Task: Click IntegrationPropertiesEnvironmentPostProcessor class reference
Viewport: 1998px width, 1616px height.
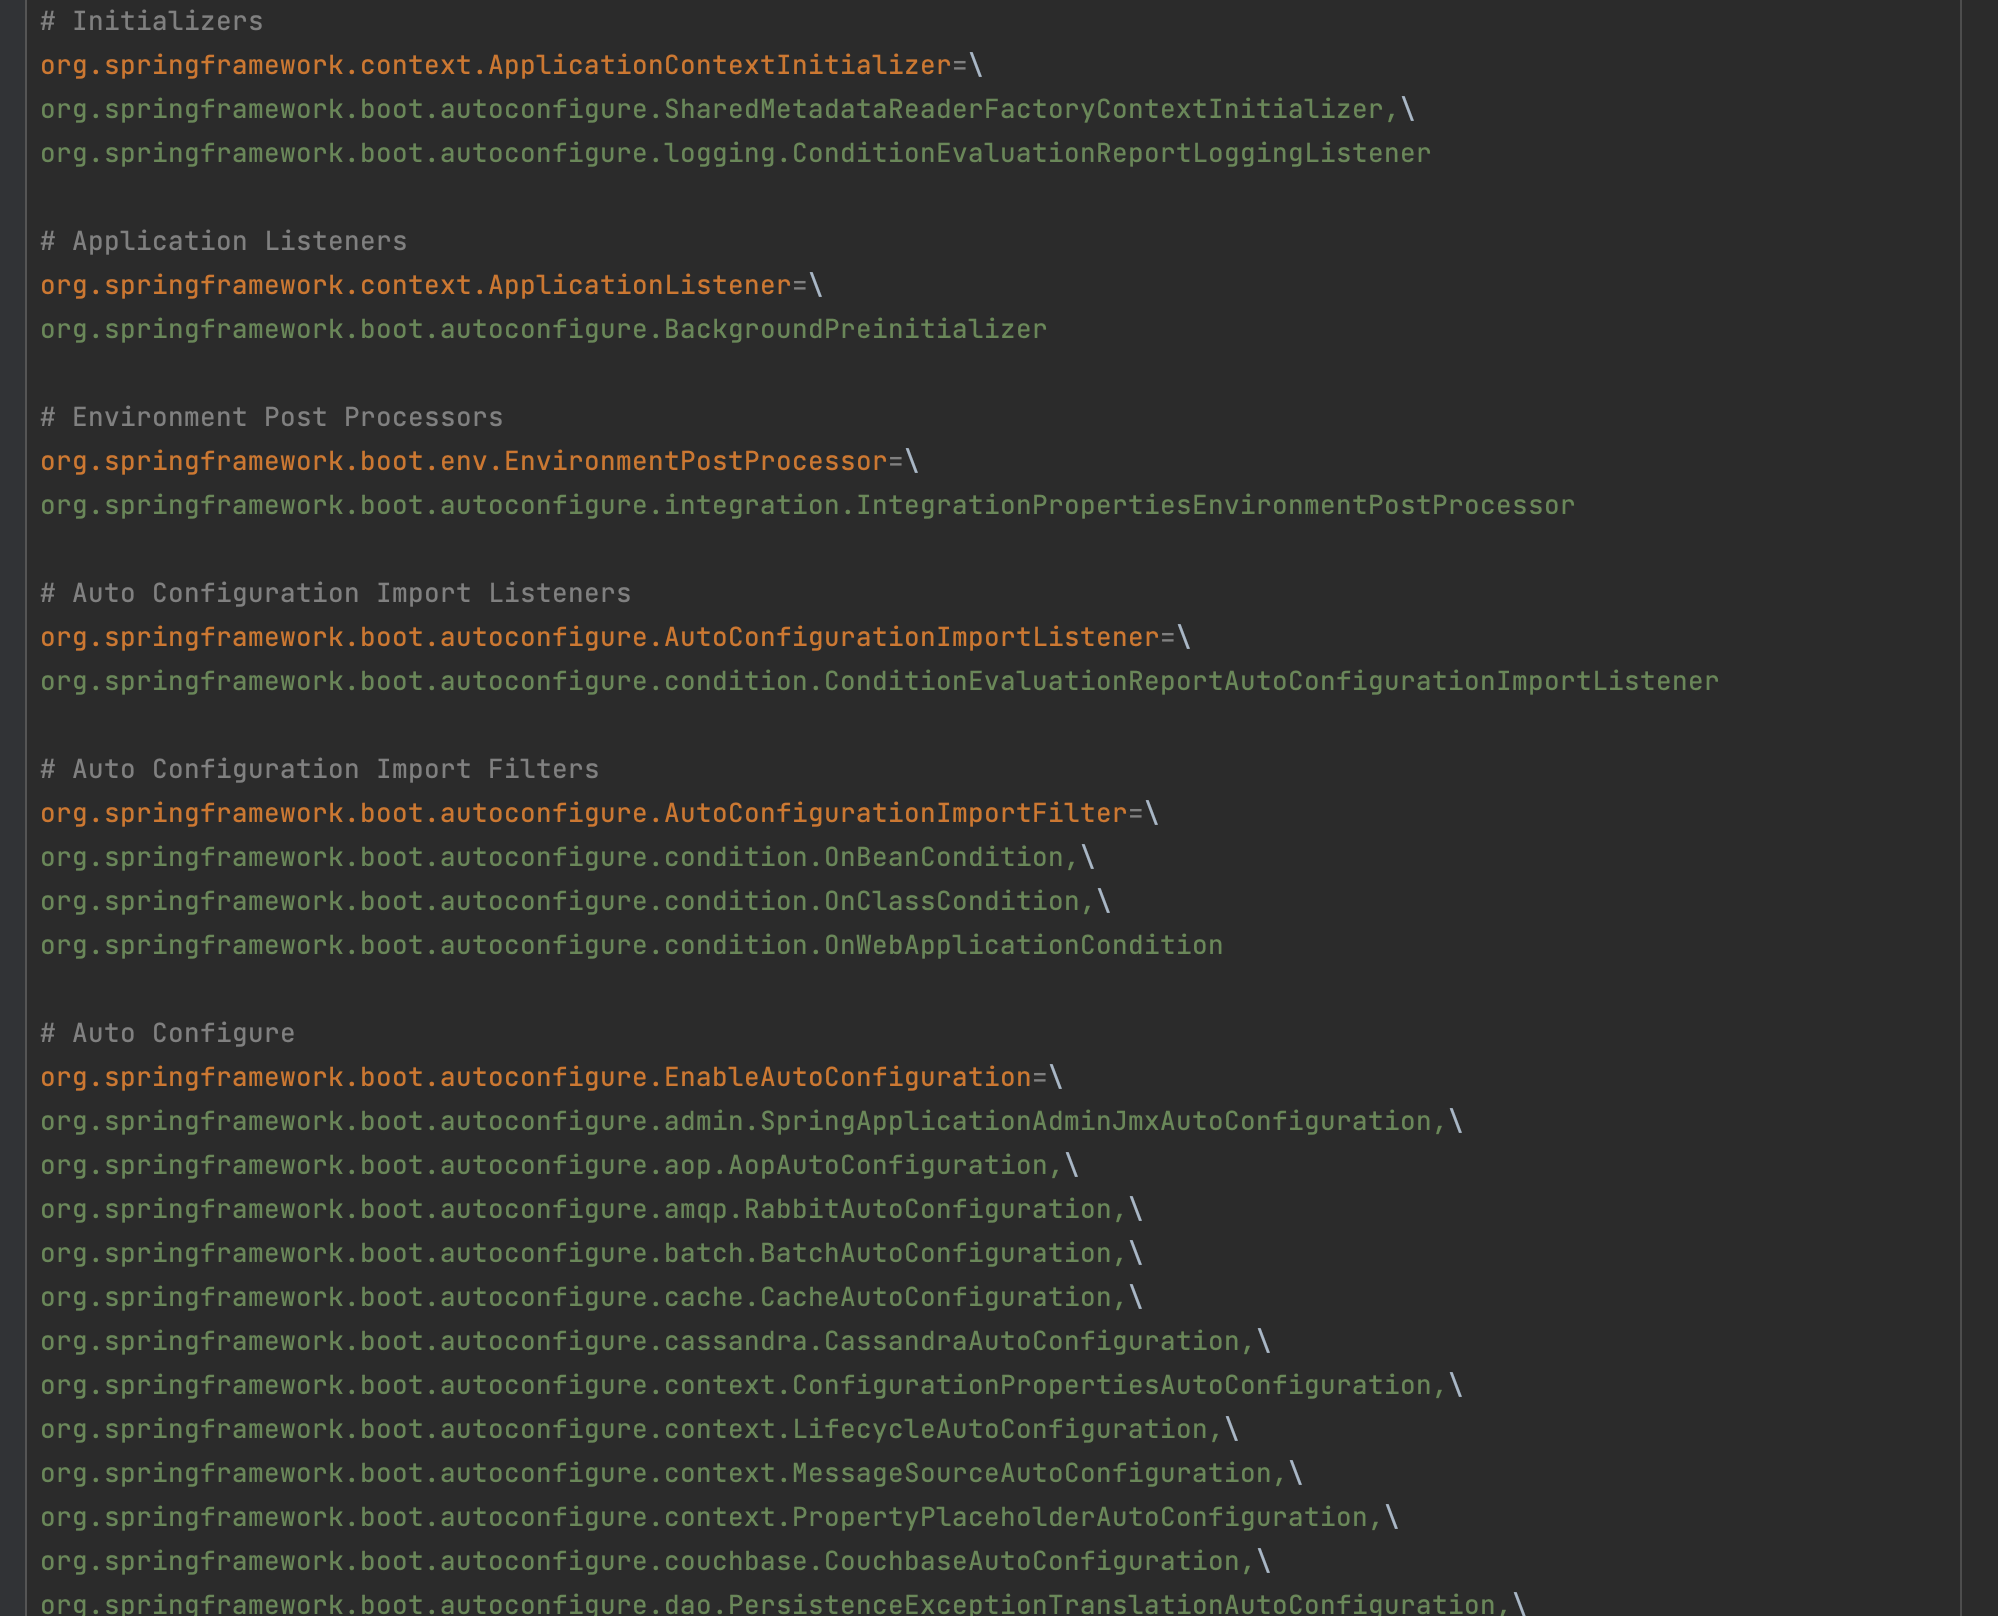Action: click(x=1214, y=506)
